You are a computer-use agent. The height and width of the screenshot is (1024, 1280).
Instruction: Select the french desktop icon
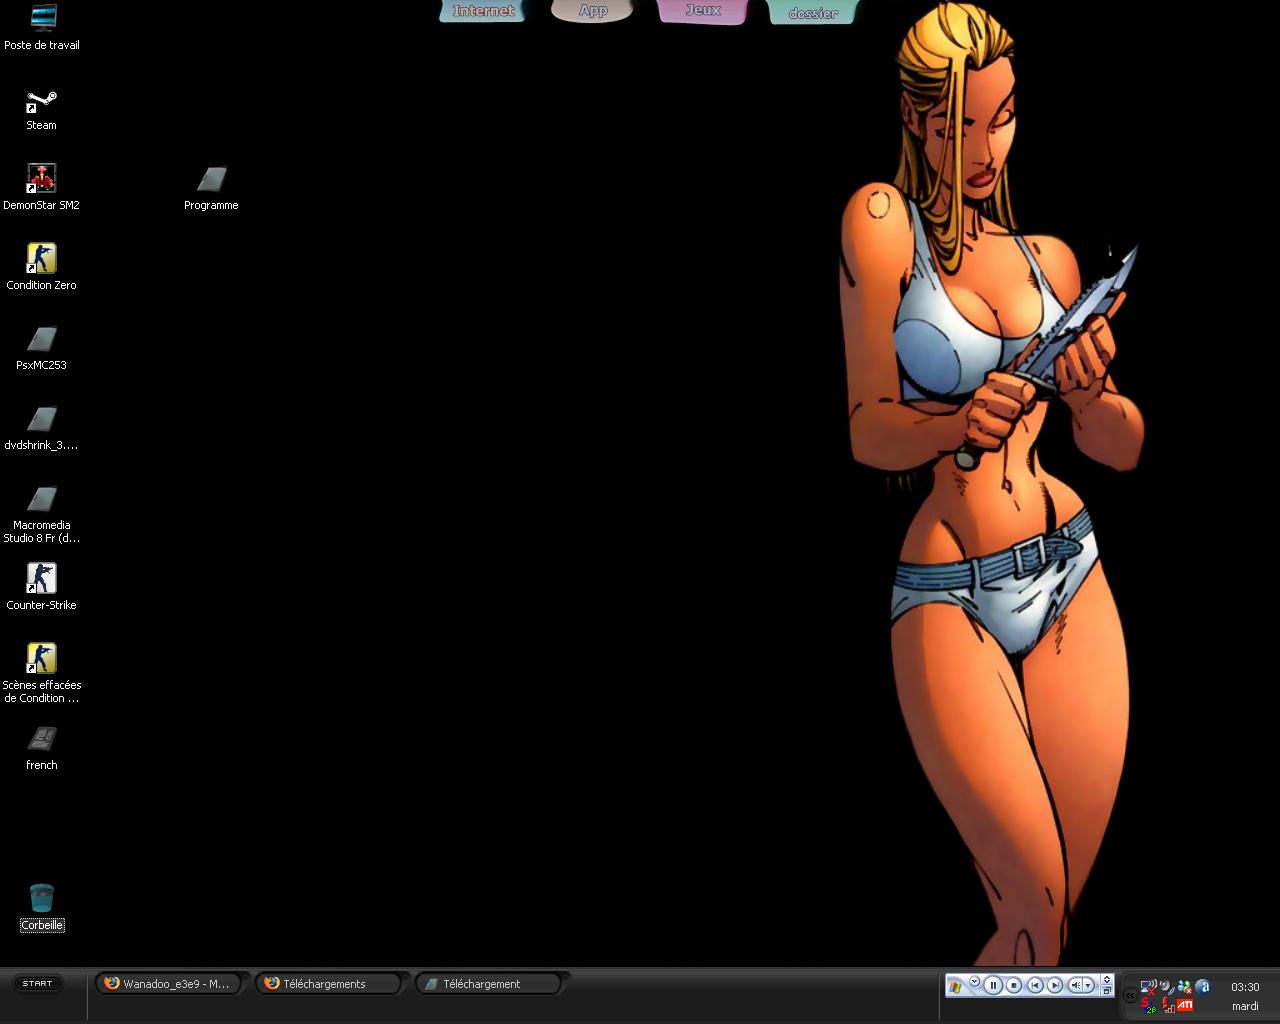(41, 748)
